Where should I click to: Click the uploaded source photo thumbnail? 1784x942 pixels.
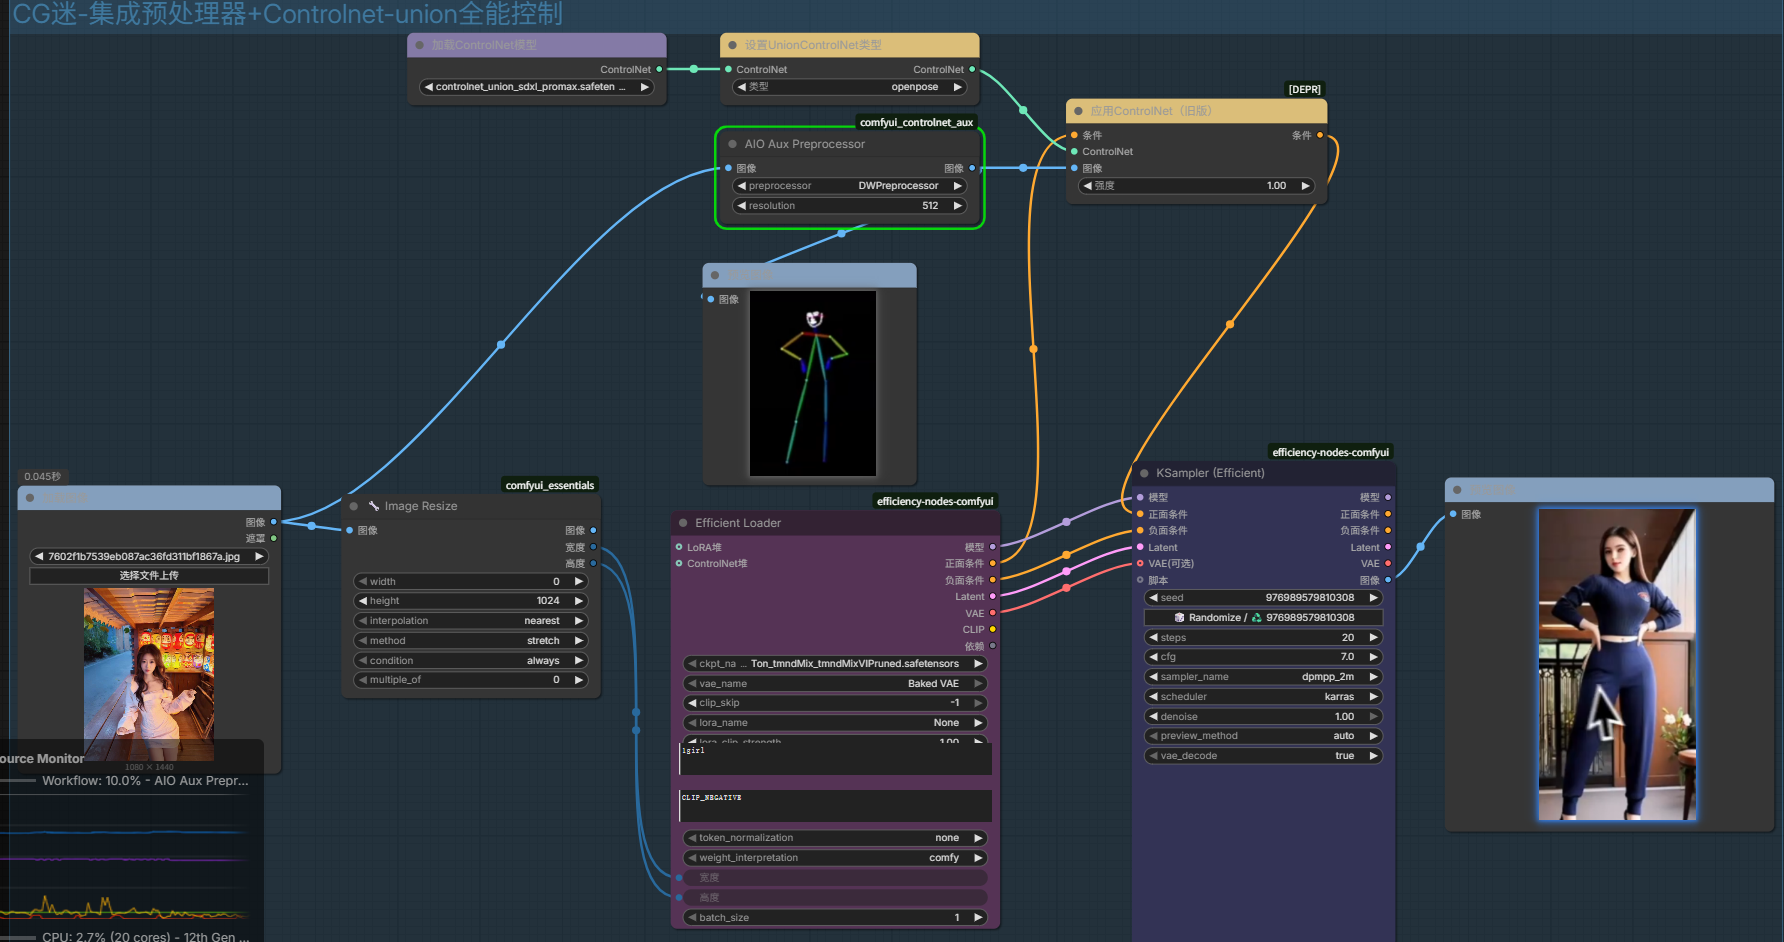click(149, 674)
